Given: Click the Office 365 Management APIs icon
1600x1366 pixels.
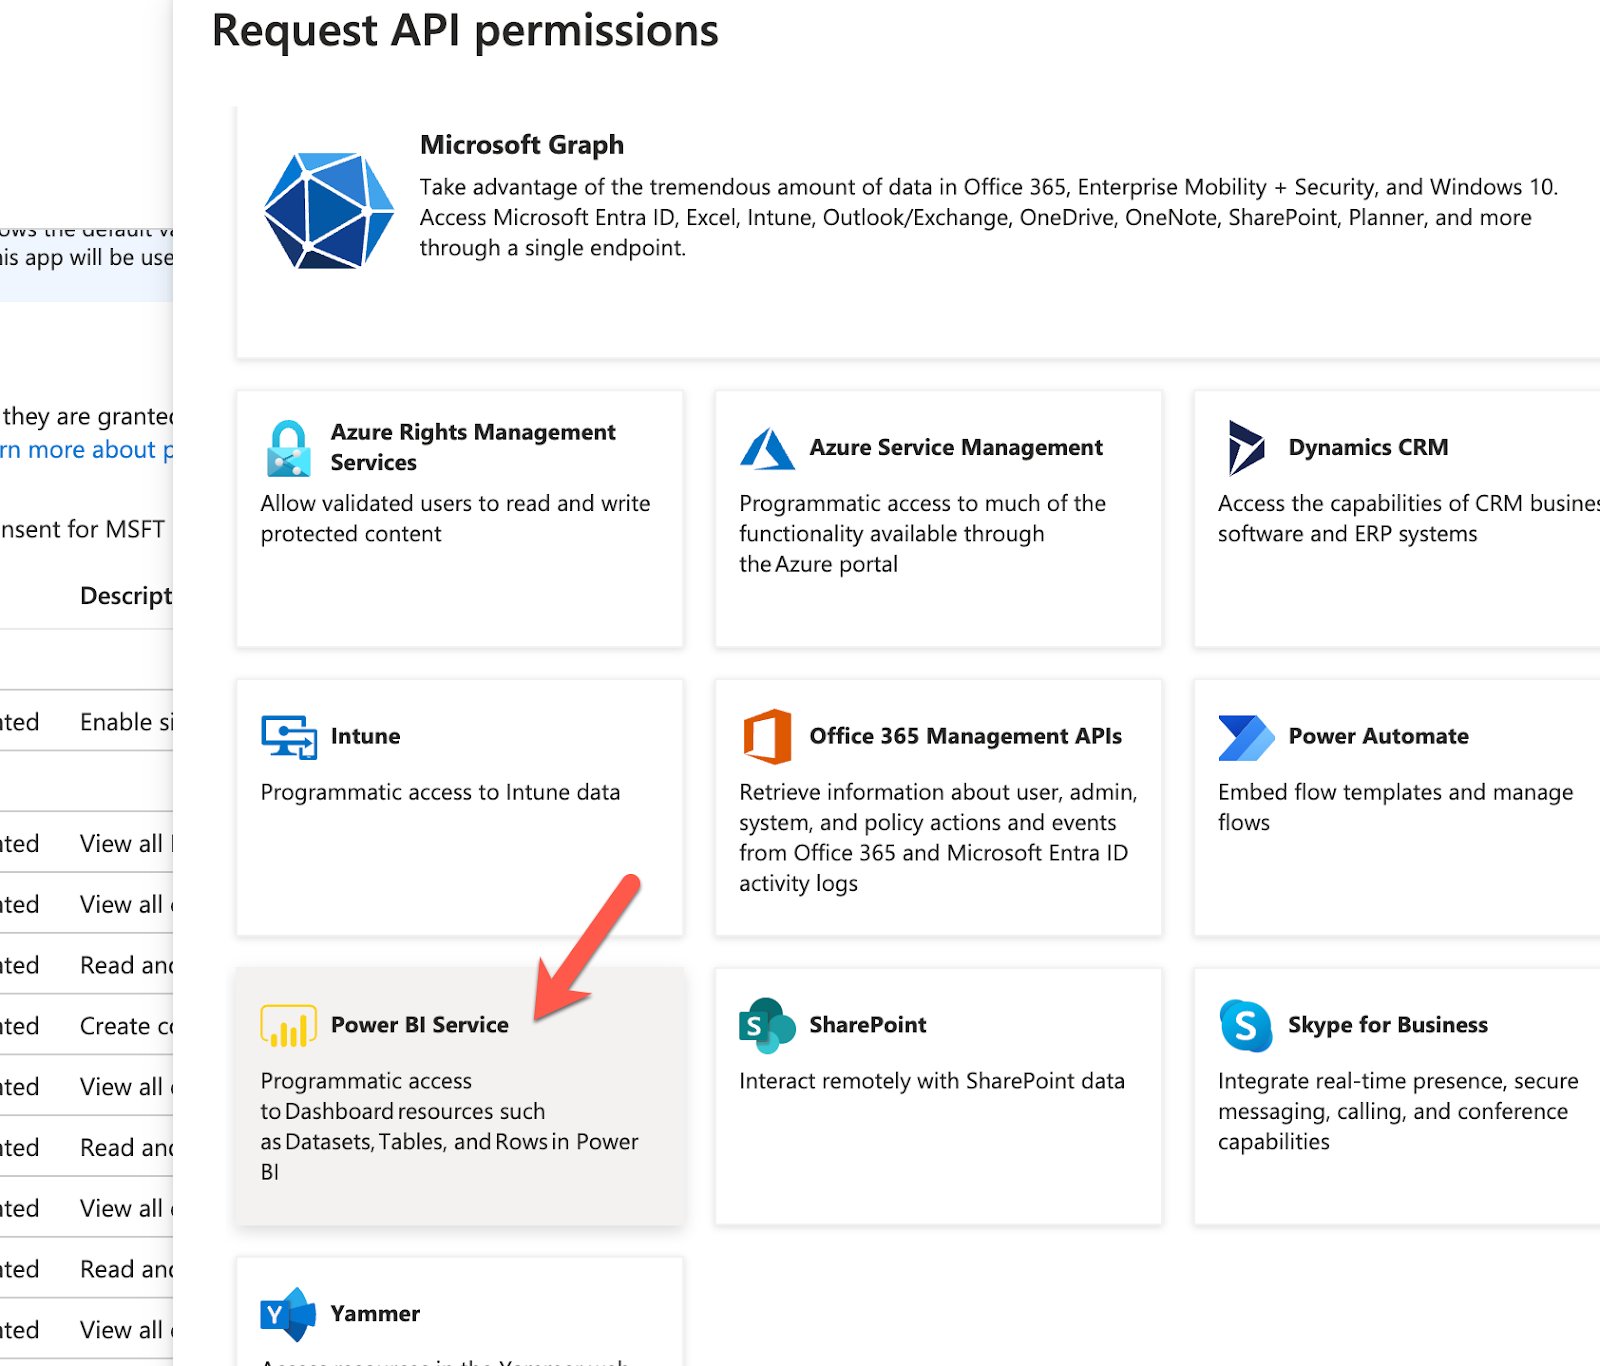Looking at the screenshot, I should pyautogui.click(x=767, y=737).
